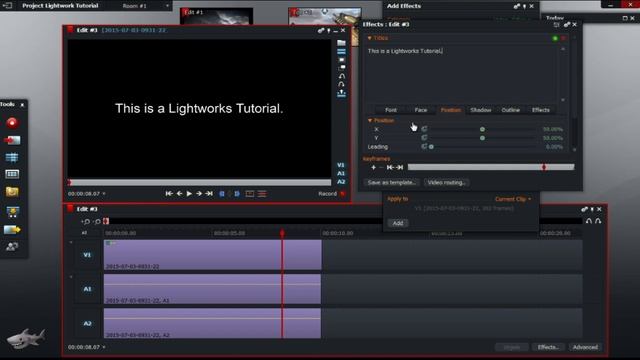Image resolution: width=640 pixels, height=360 pixels.
Task: Go to previous keyframe in Effects panel
Action: tap(390, 167)
